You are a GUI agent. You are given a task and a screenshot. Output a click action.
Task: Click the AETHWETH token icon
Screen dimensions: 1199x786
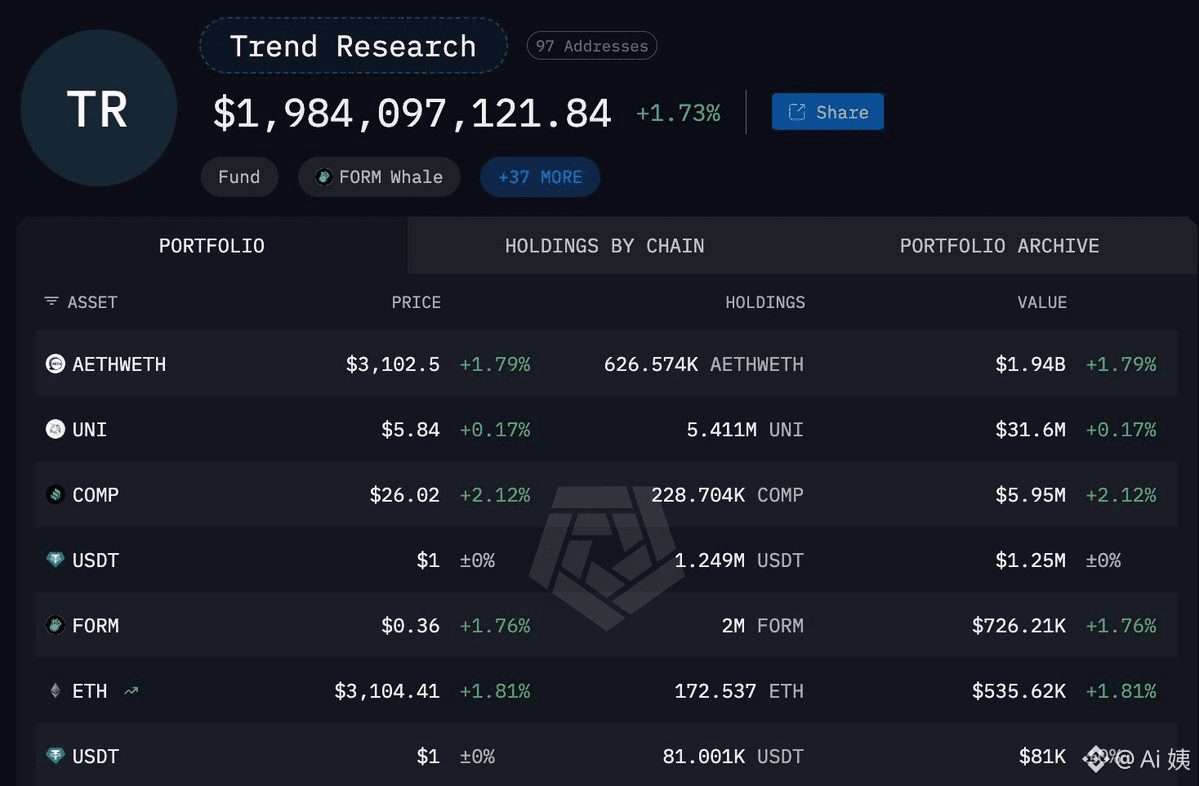[x=57, y=364]
